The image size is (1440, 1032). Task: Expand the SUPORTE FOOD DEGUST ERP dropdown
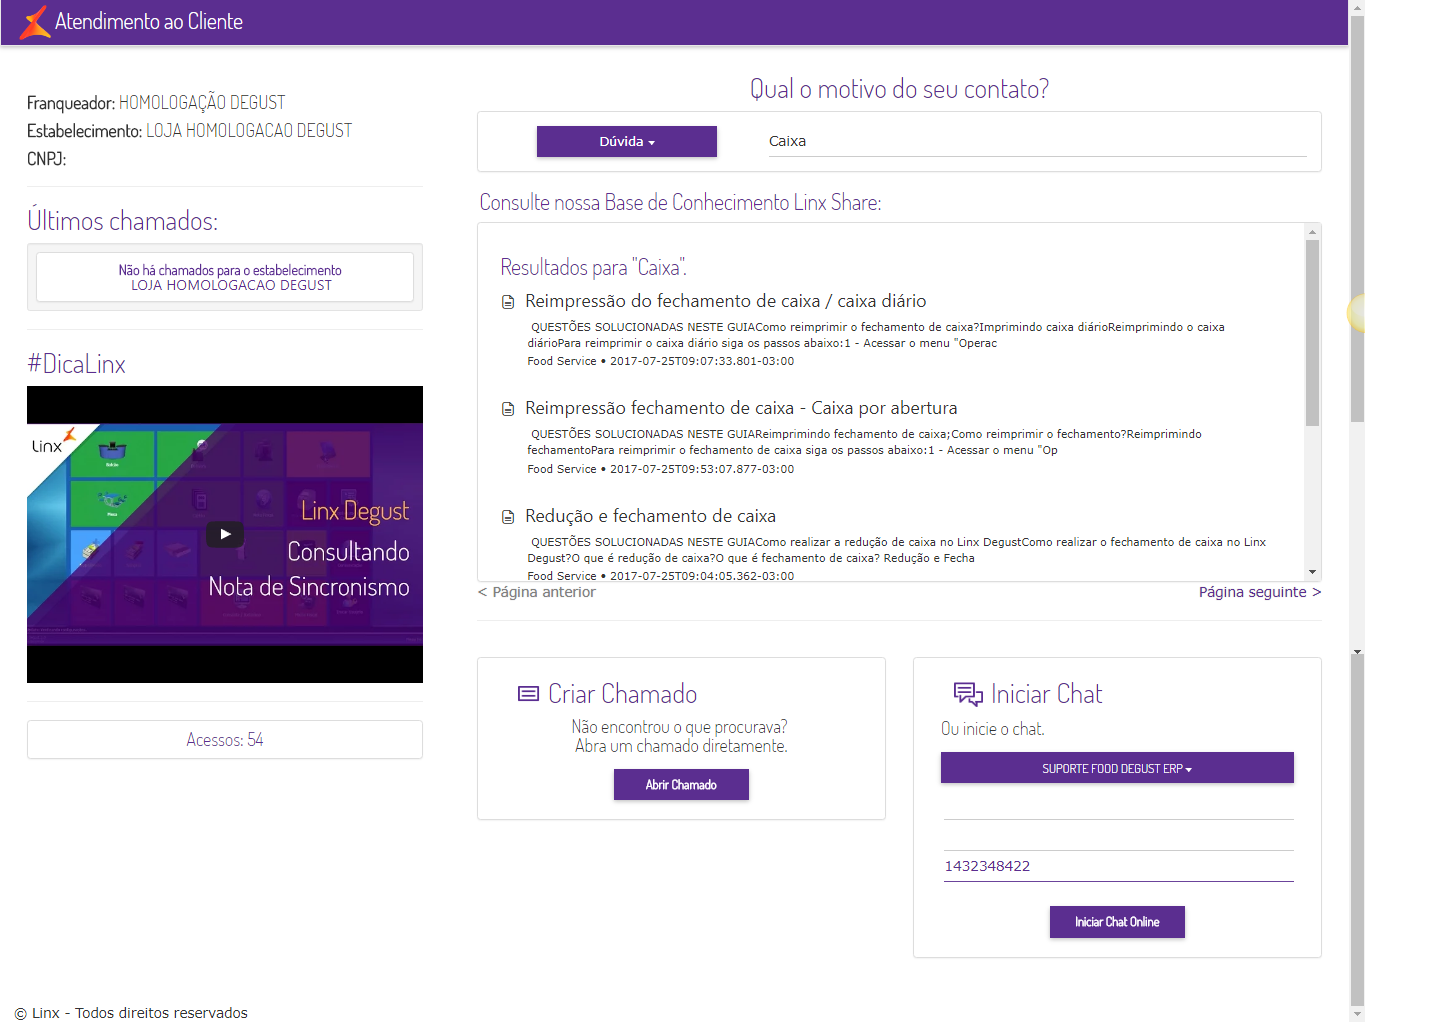point(1117,768)
